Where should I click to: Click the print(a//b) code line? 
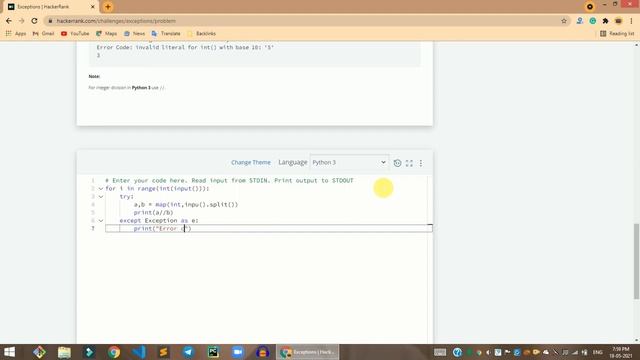[153, 213]
